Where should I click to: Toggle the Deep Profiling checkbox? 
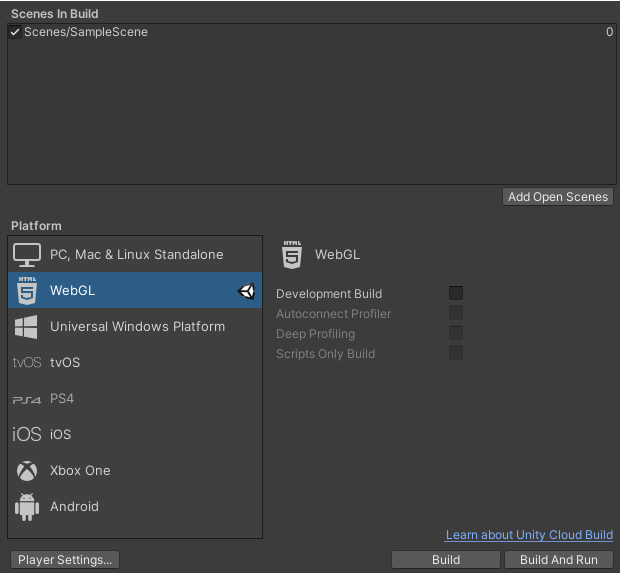[x=456, y=333]
